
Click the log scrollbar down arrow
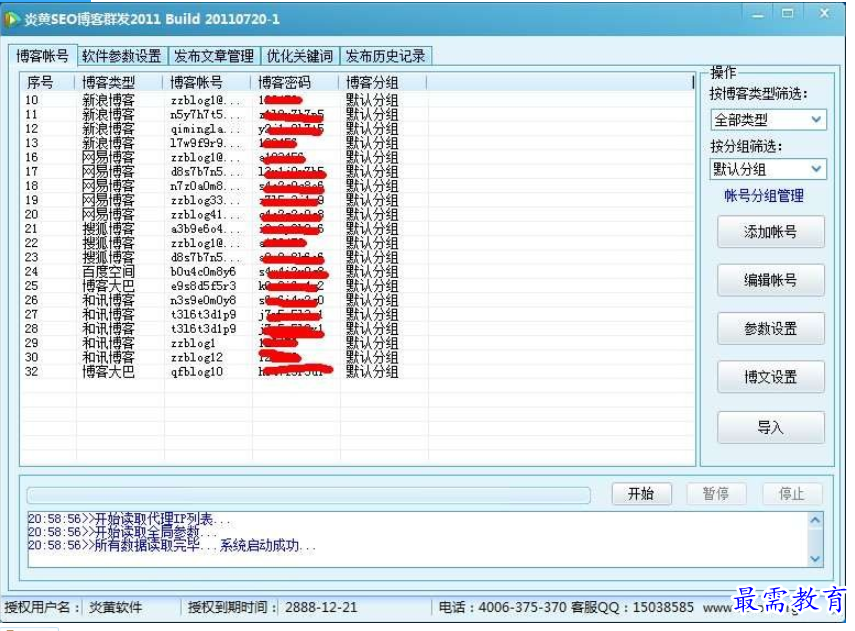(x=815, y=558)
